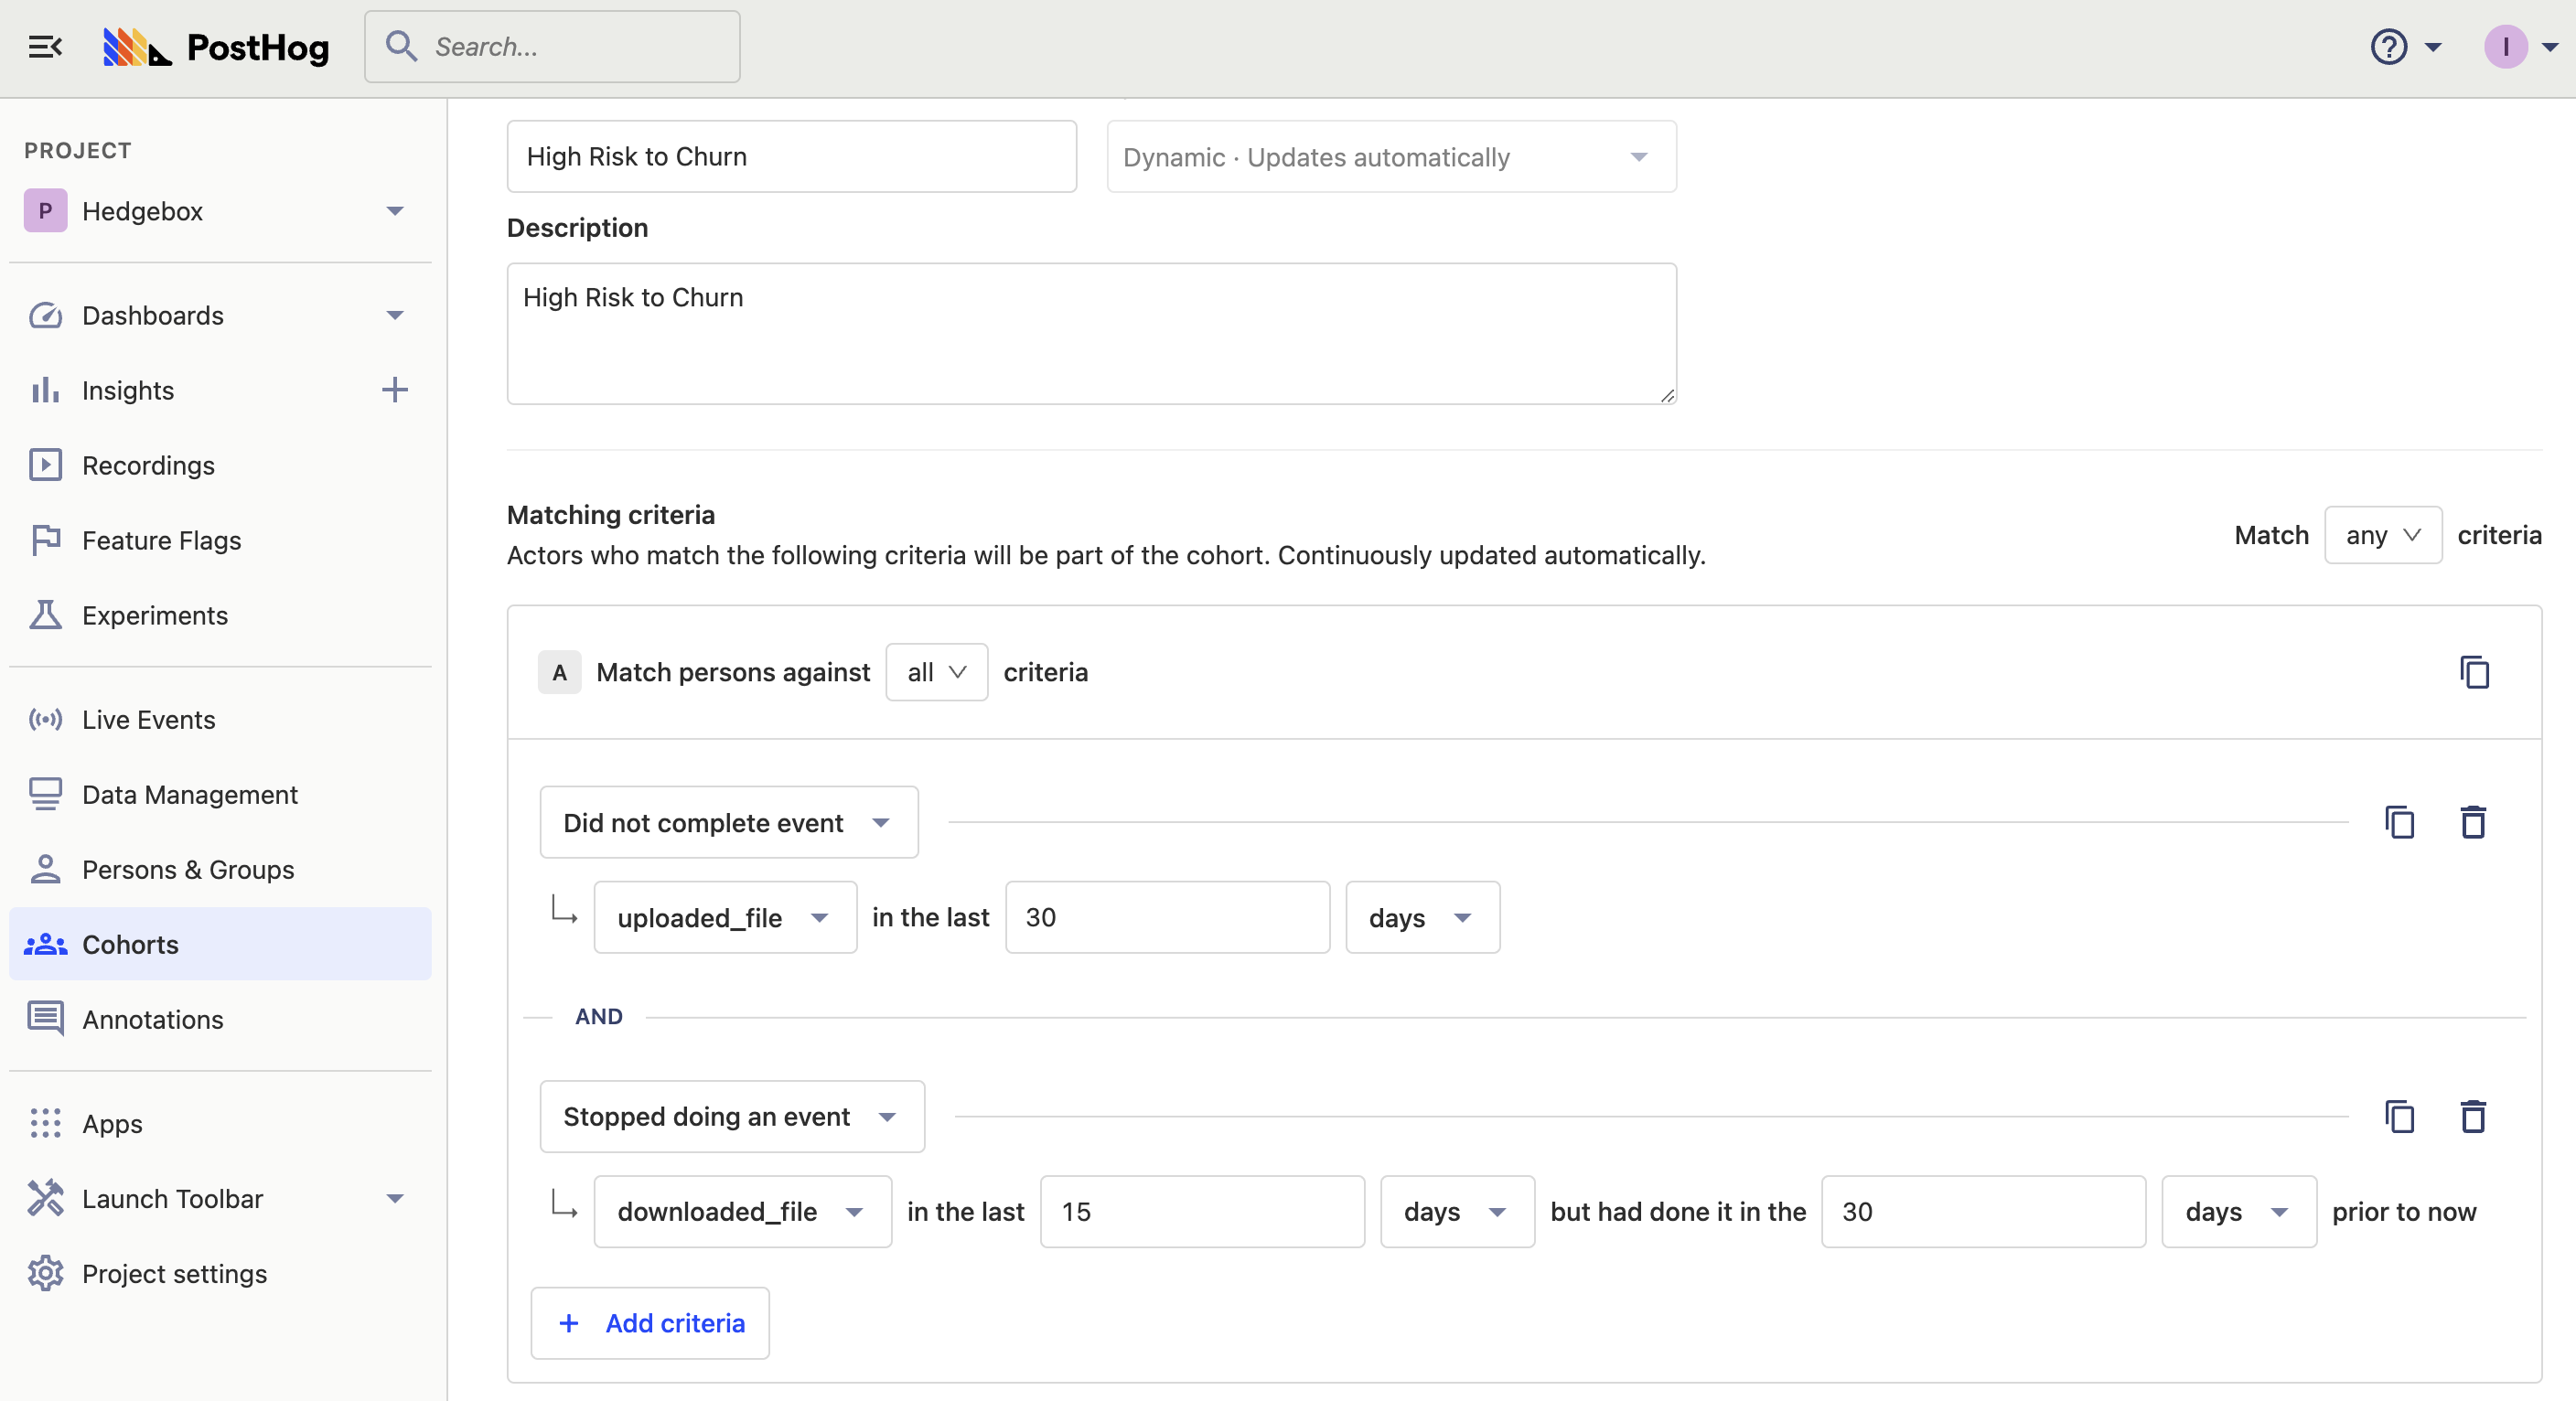This screenshot has width=2576, height=1401.
Task: Click the Cohorts icon in sidebar
Action: [48, 944]
